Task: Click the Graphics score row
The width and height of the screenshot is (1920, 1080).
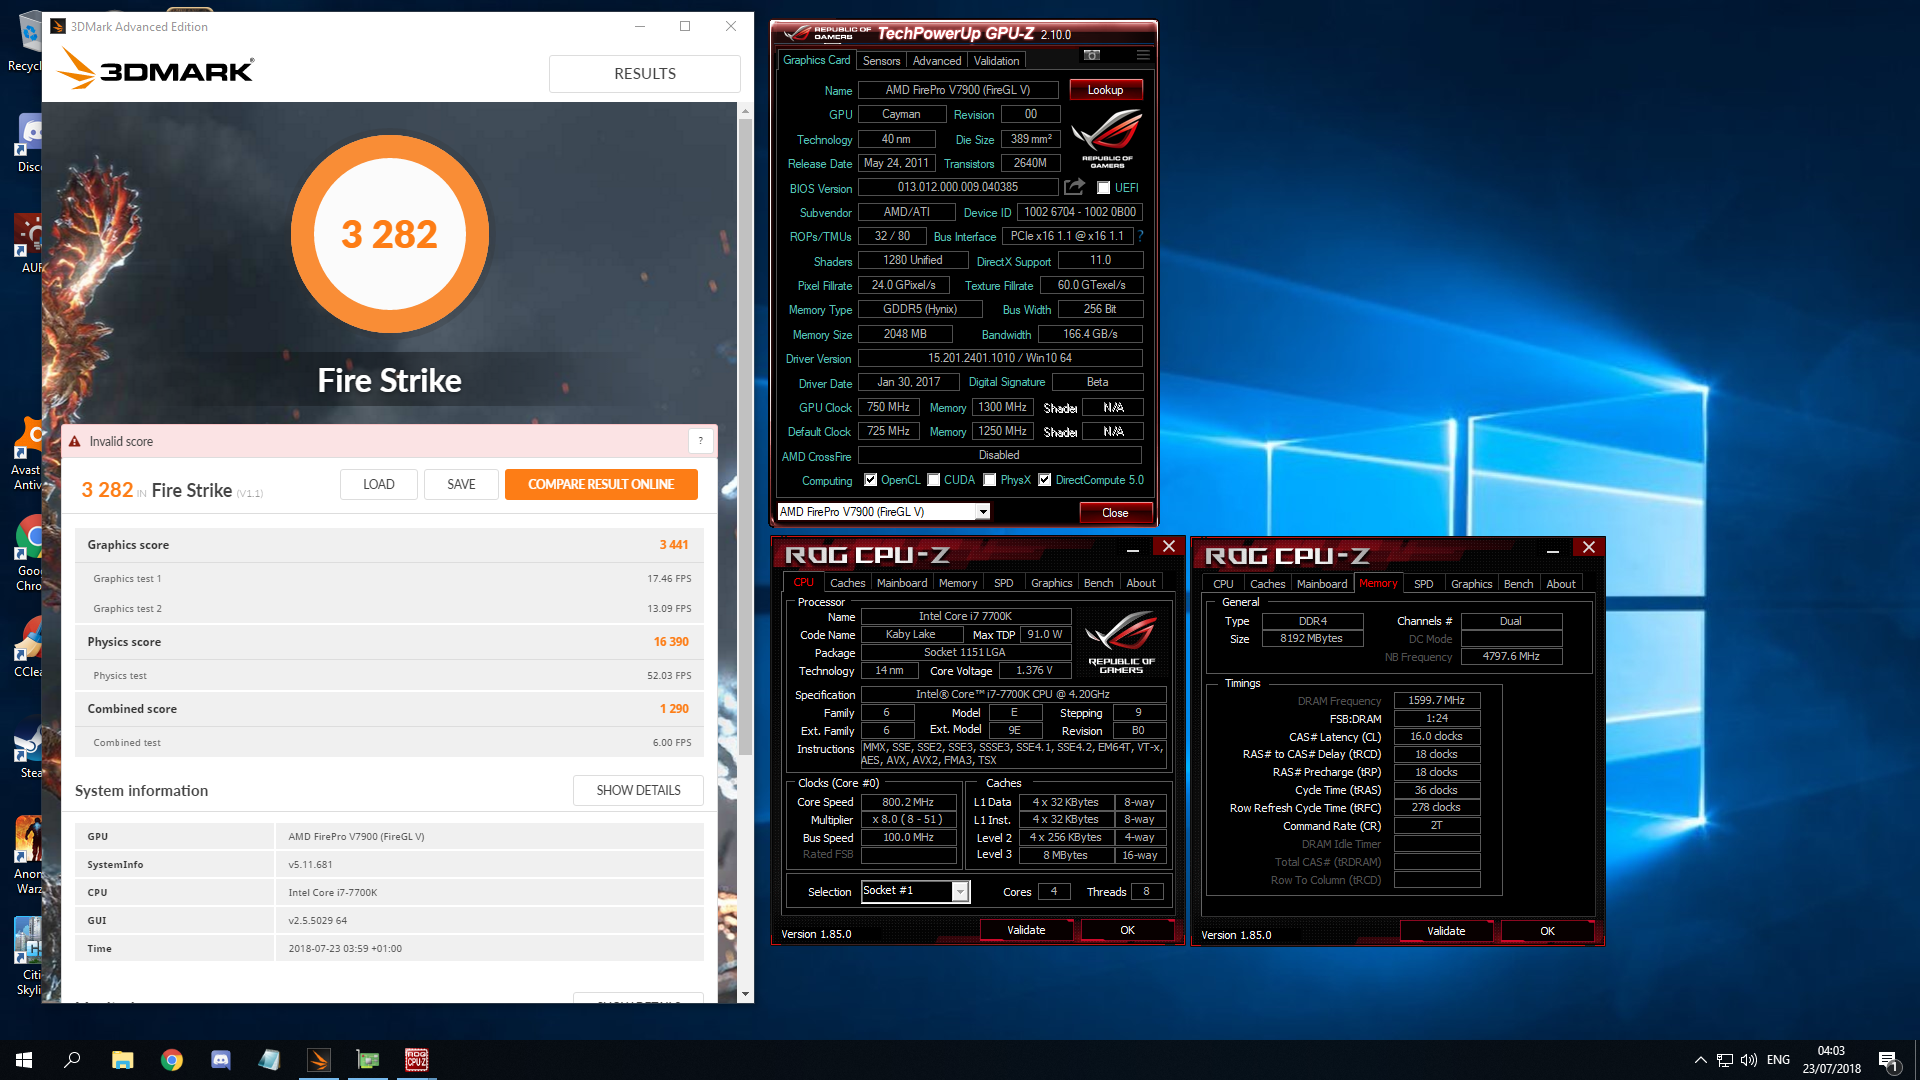Action: 389,545
